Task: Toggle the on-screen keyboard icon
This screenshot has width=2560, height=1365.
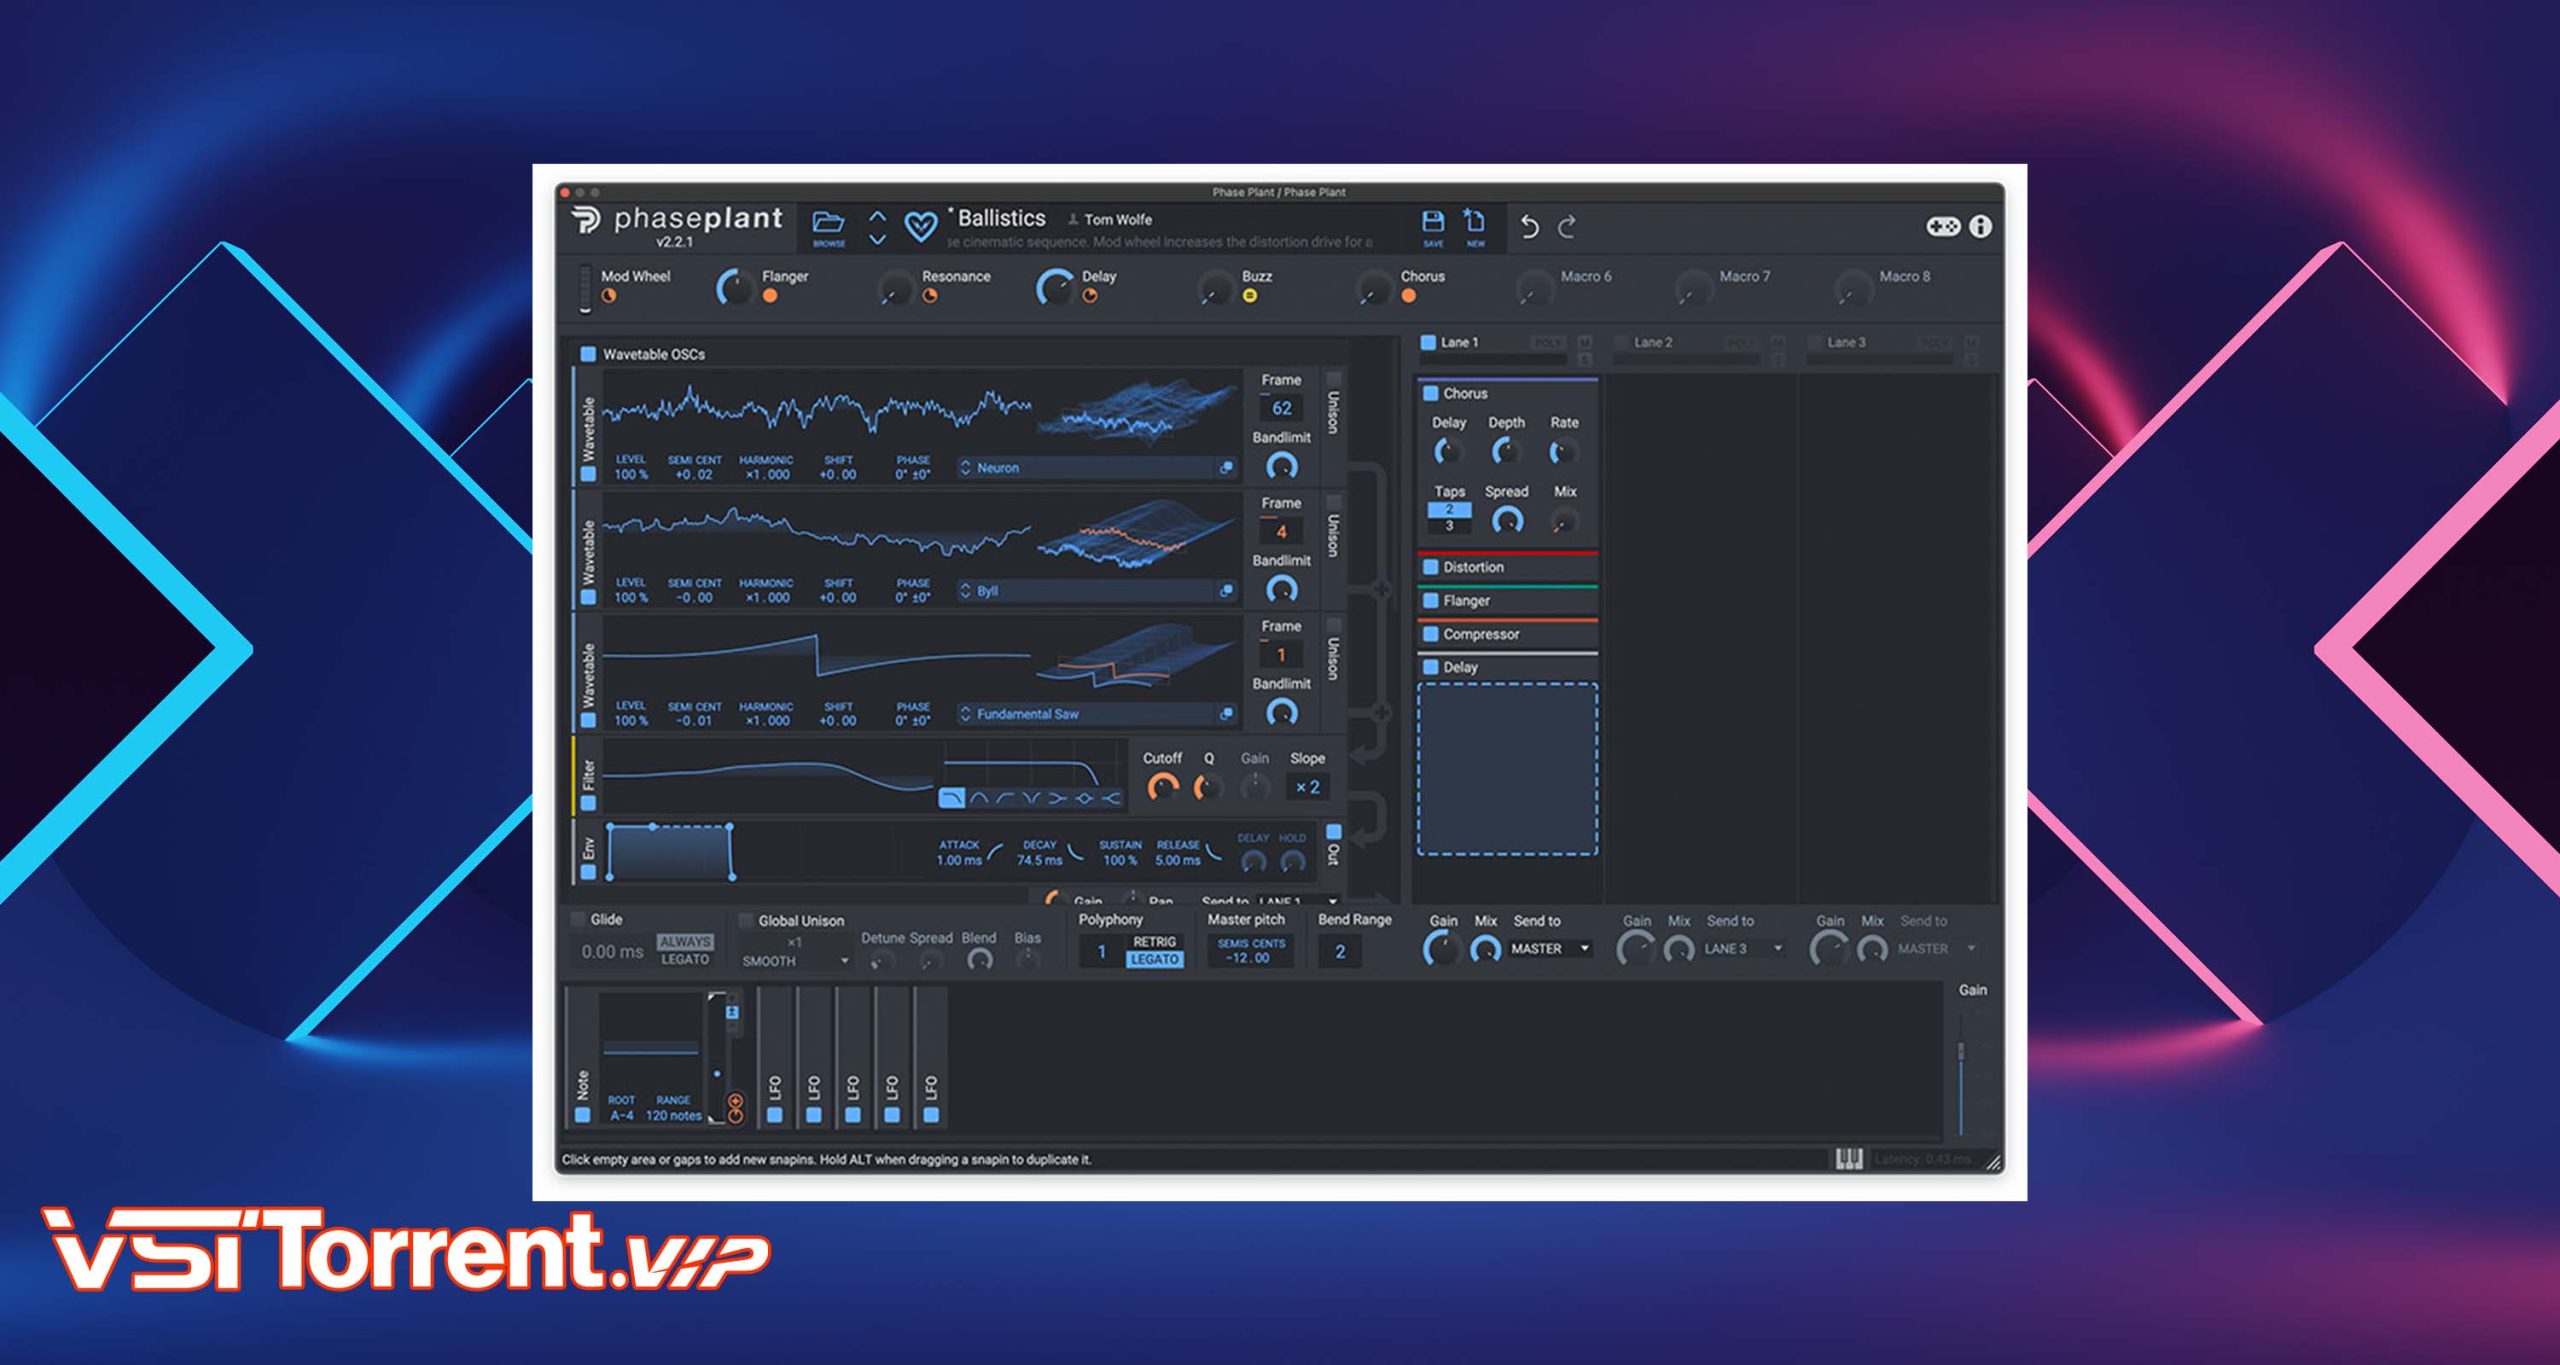Action: [x=1848, y=1158]
